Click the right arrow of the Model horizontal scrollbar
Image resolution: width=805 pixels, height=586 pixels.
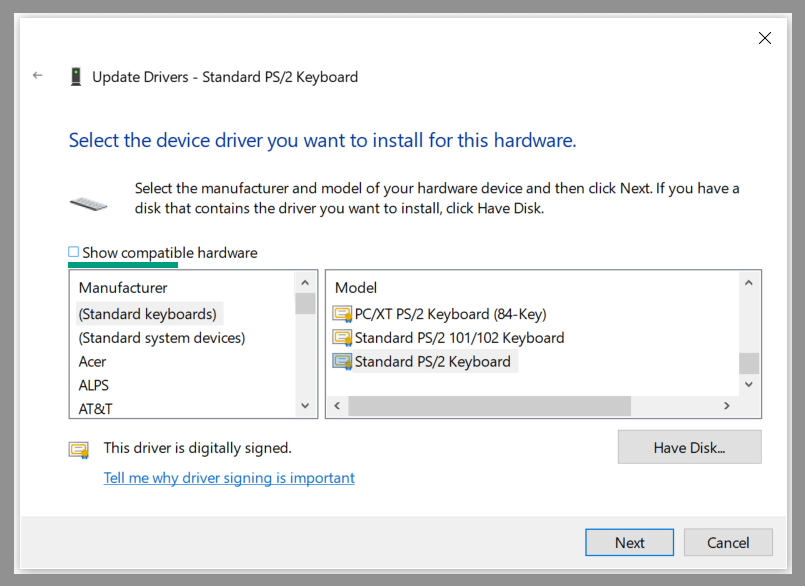pyautogui.click(x=727, y=406)
